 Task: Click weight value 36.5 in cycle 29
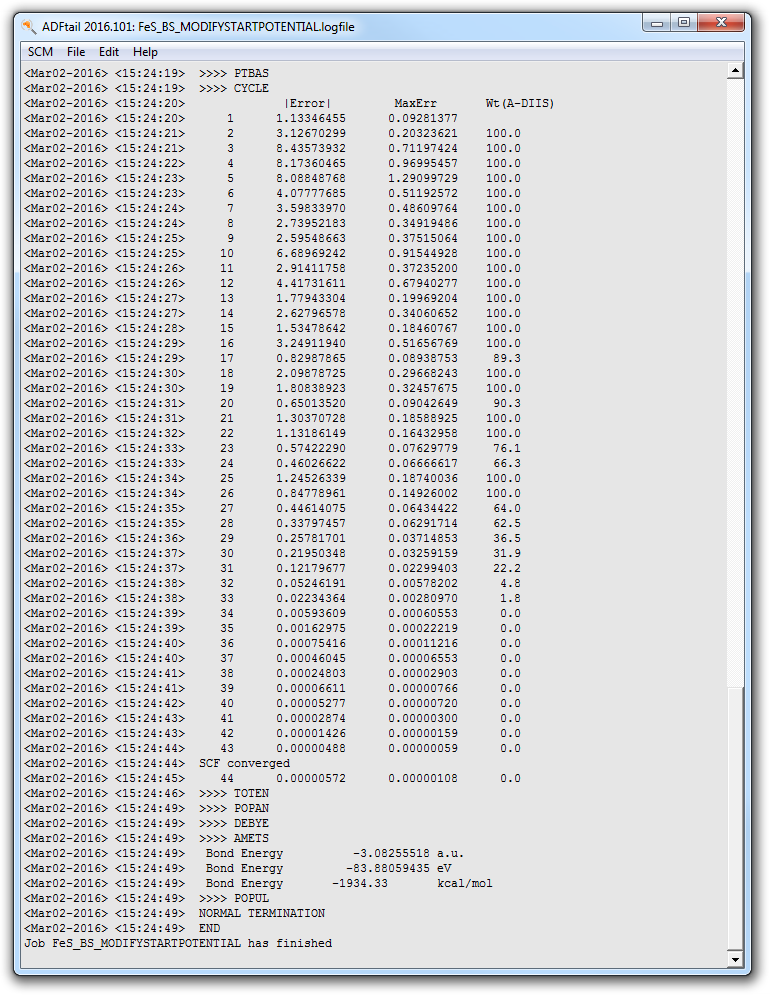507,538
